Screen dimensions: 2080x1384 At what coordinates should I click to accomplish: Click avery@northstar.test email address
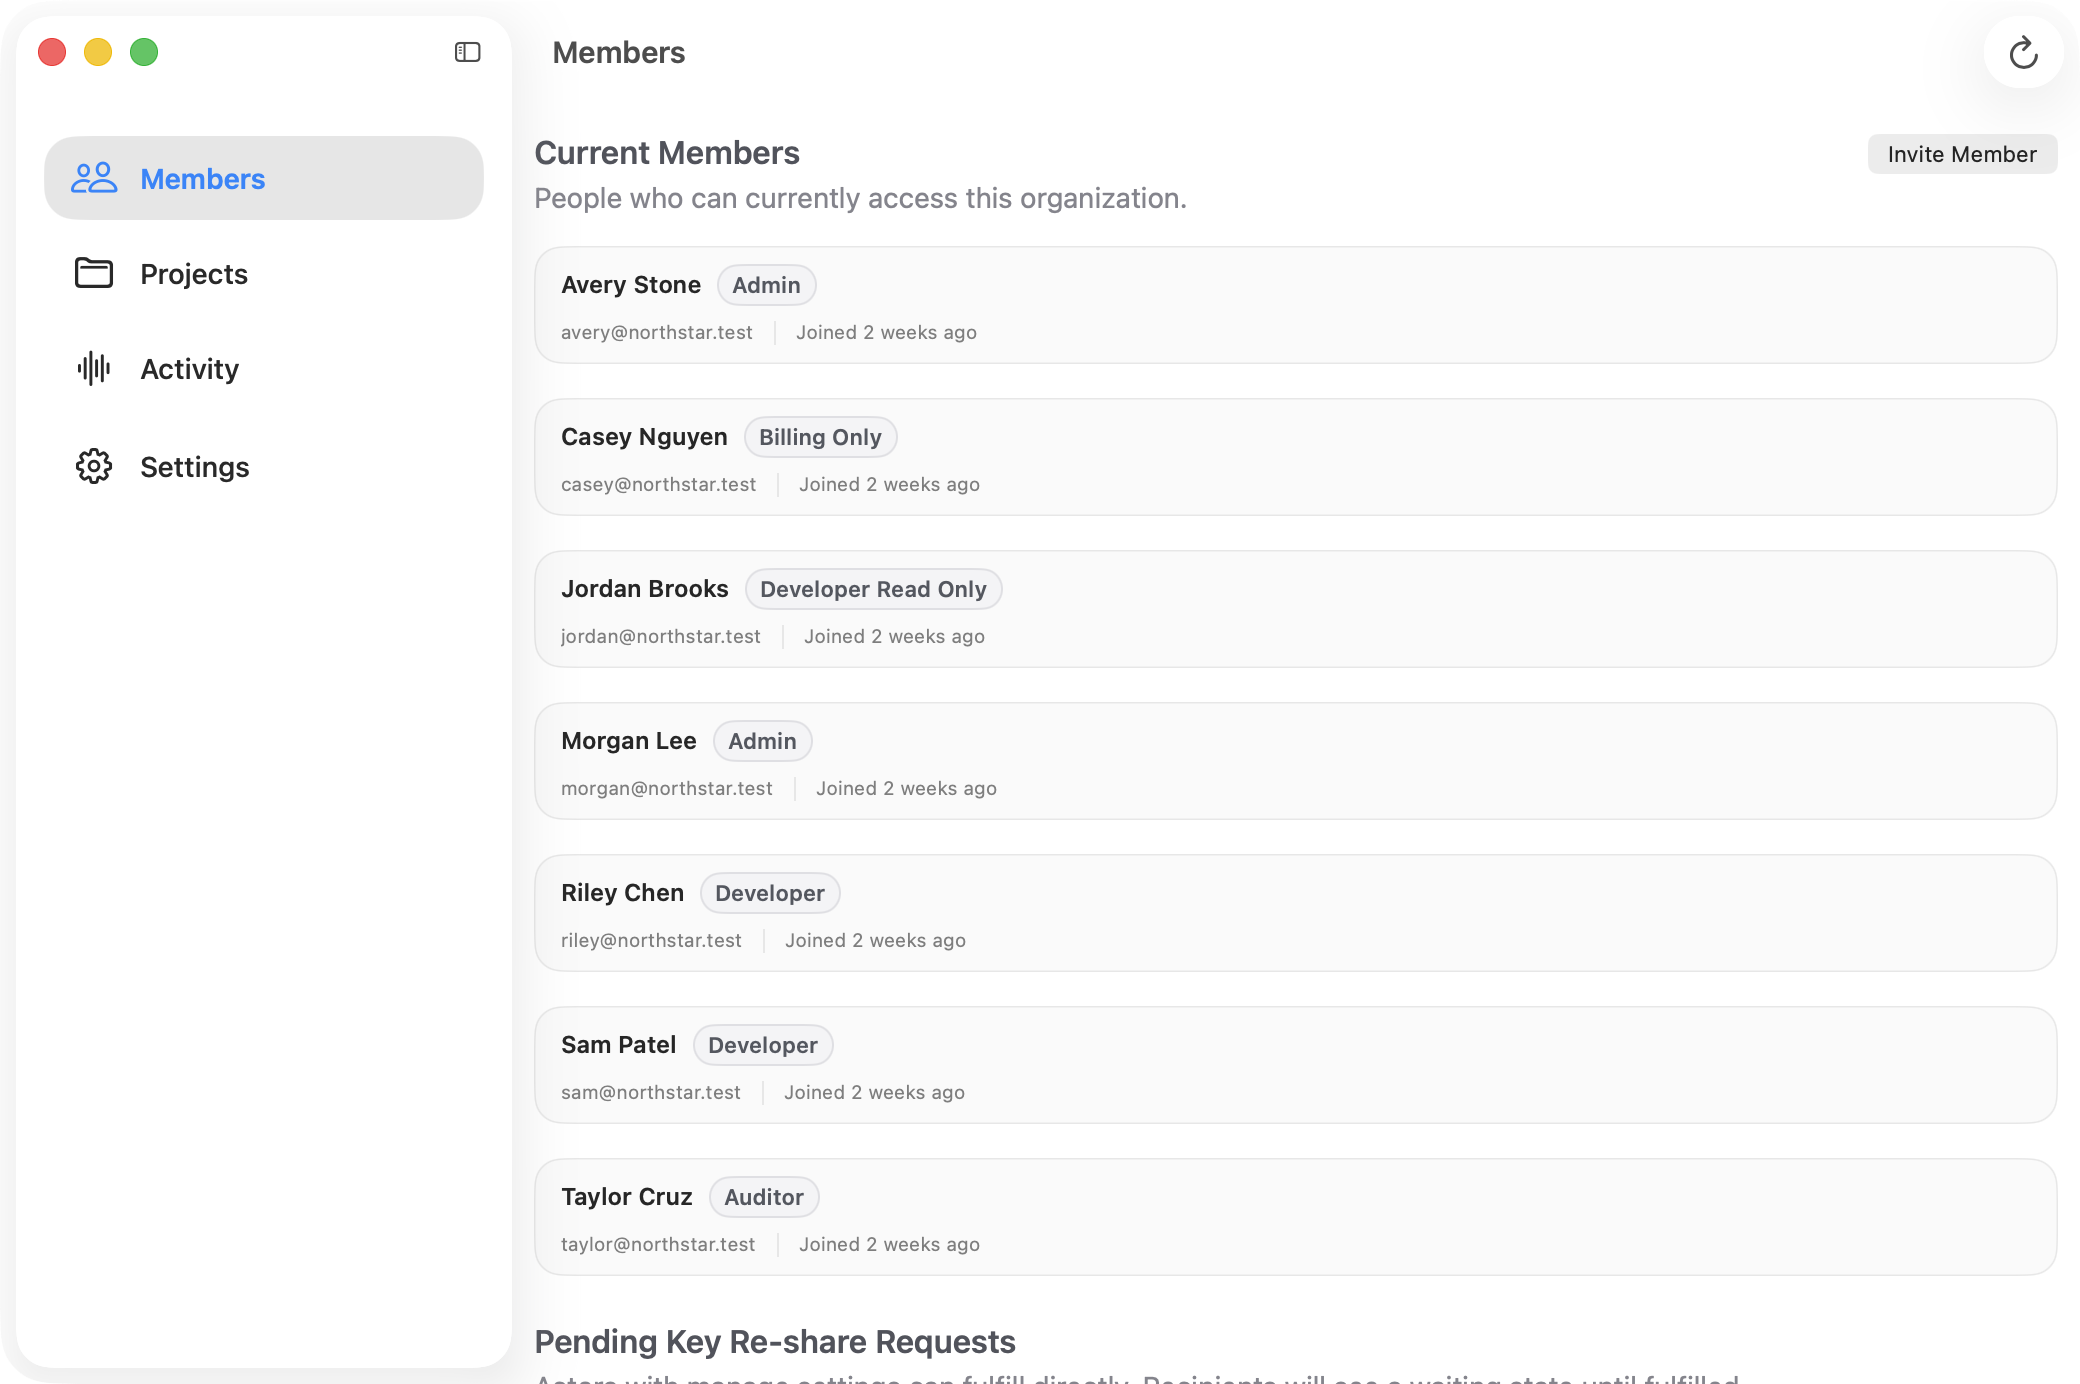tap(657, 332)
